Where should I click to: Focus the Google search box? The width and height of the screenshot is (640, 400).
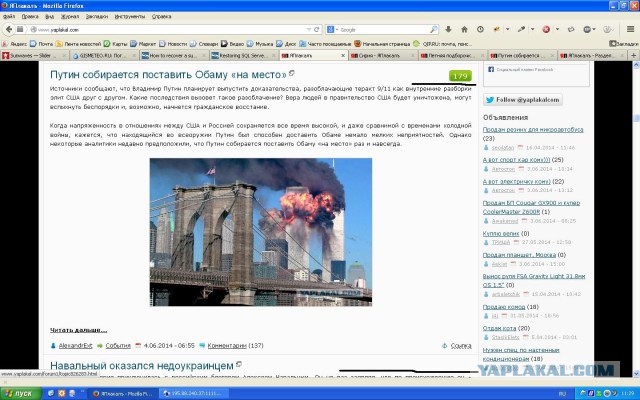point(384,29)
